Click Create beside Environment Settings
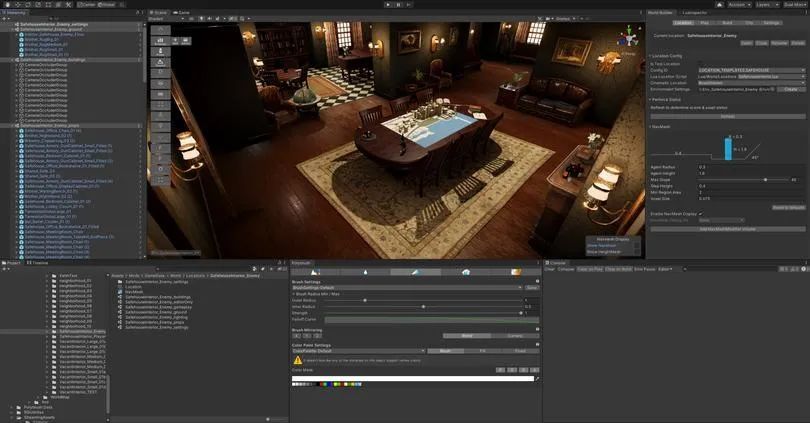Image resolution: width=810 pixels, height=423 pixels. pos(791,89)
